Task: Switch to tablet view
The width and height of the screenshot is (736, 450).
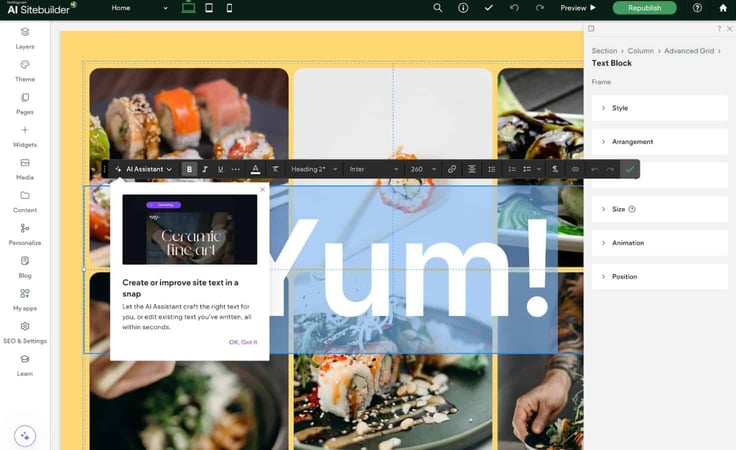Action: point(209,8)
